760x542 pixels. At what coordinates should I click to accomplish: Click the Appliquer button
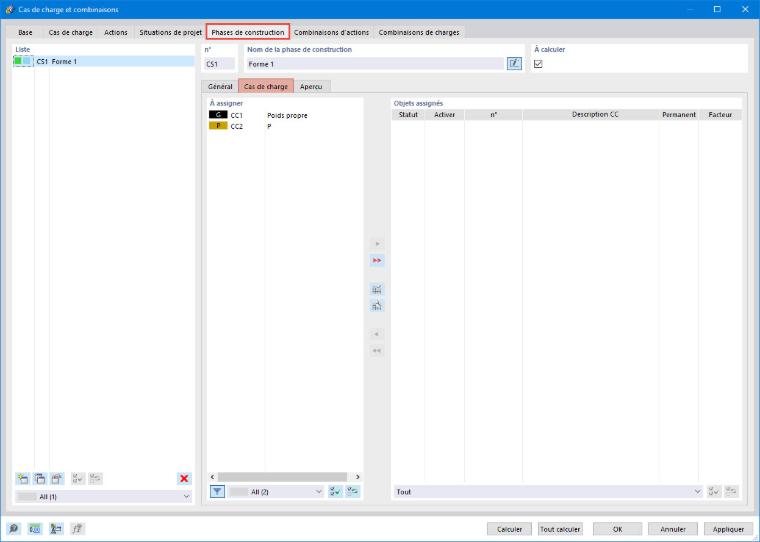(x=728, y=529)
